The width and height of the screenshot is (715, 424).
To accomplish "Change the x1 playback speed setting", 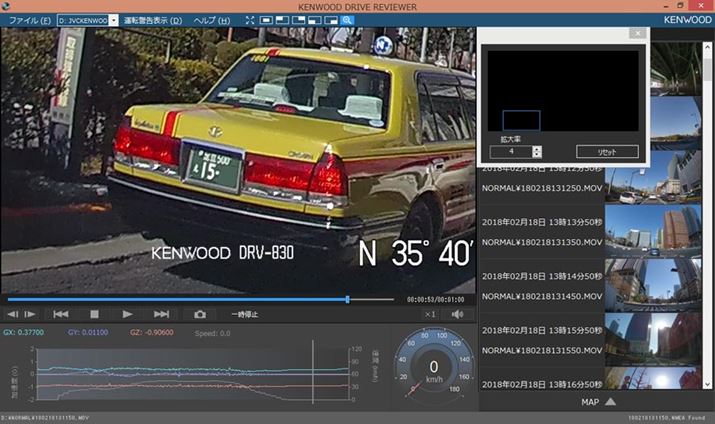I will point(430,314).
